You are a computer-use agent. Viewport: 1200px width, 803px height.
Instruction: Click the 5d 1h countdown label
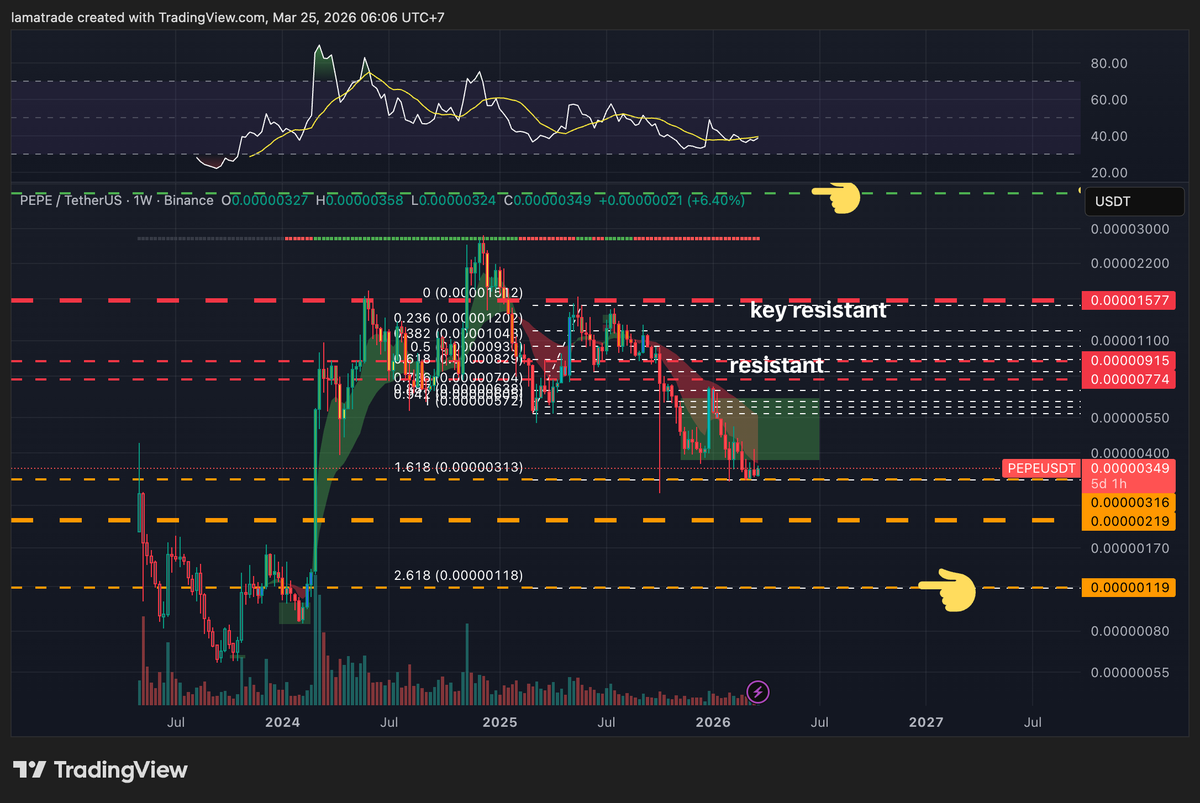tap(1110, 484)
